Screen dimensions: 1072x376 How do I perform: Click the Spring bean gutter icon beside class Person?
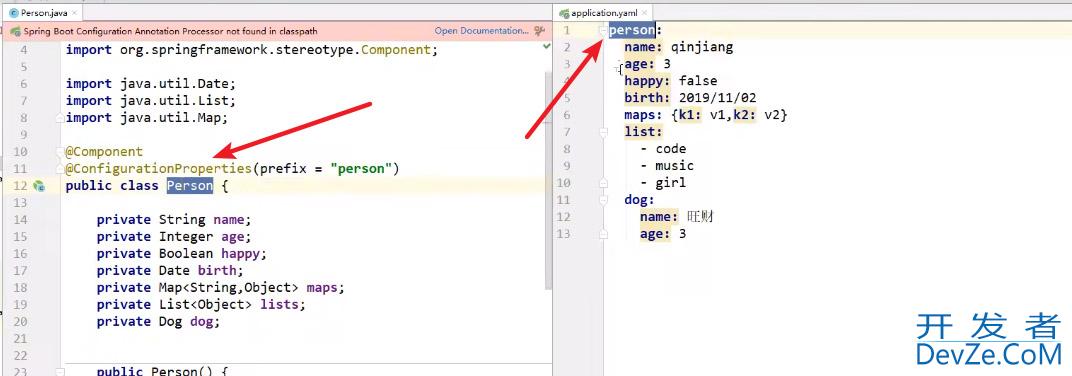pyautogui.click(x=38, y=186)
